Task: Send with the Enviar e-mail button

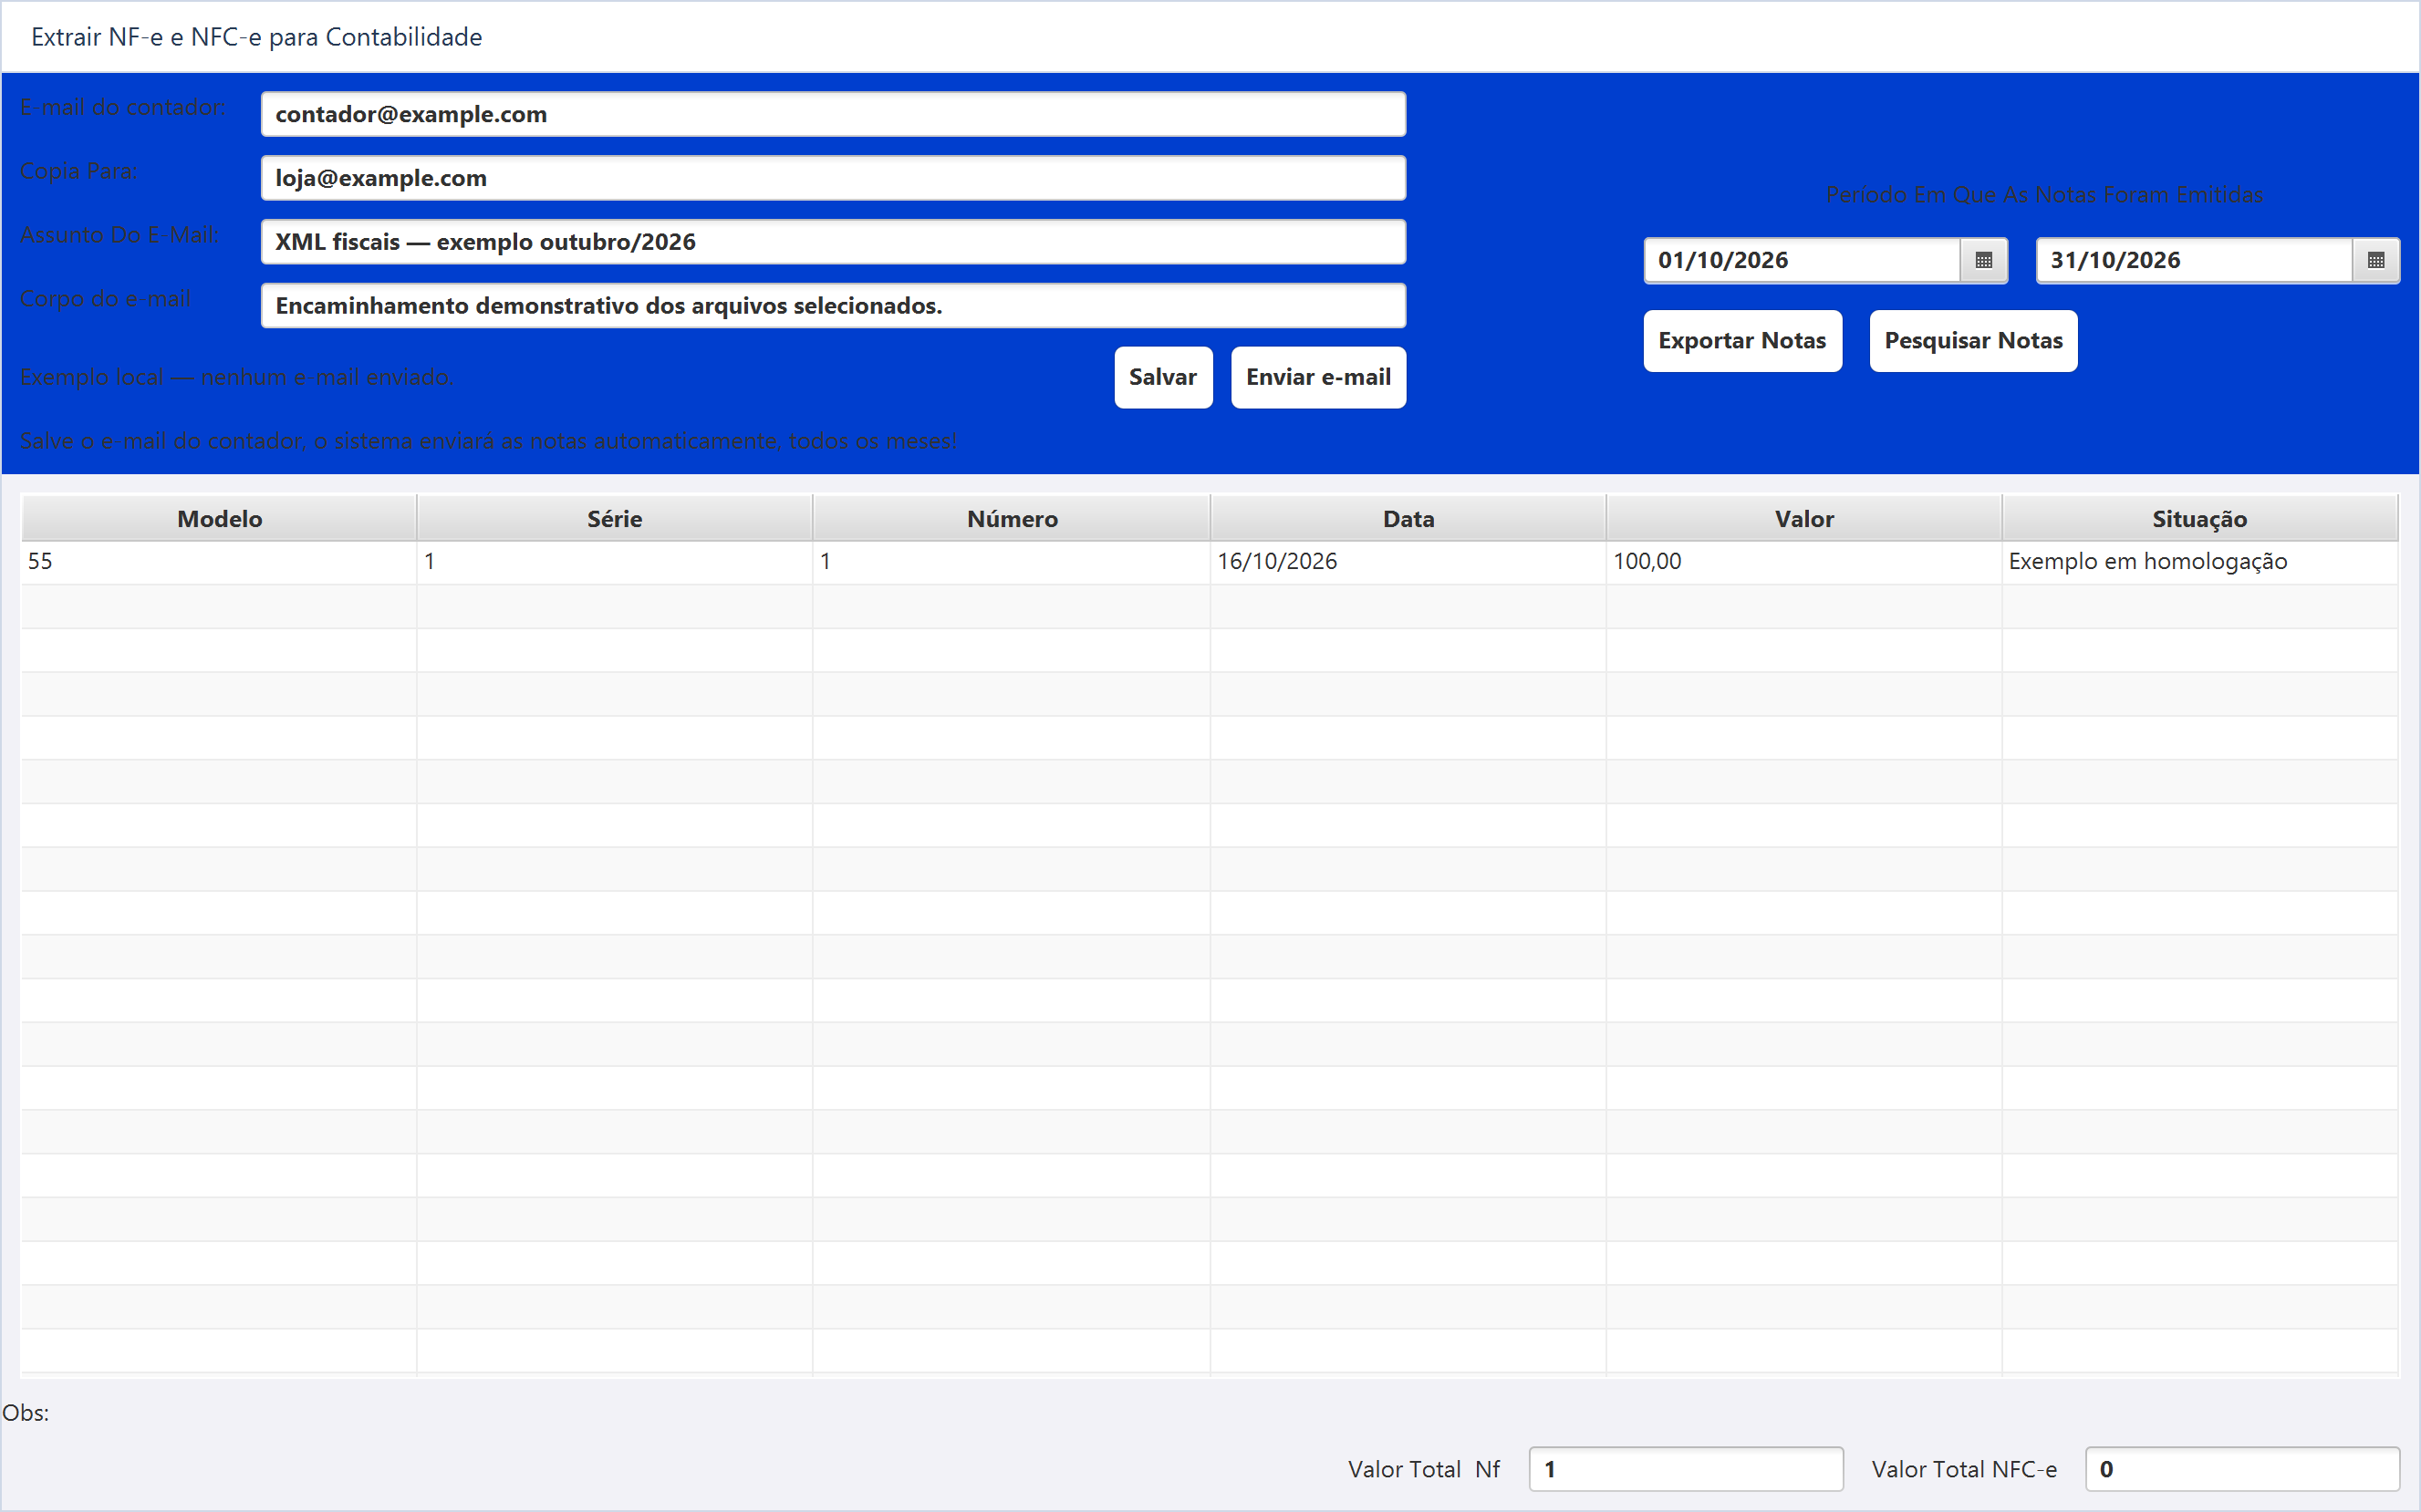Action: 1318,377
